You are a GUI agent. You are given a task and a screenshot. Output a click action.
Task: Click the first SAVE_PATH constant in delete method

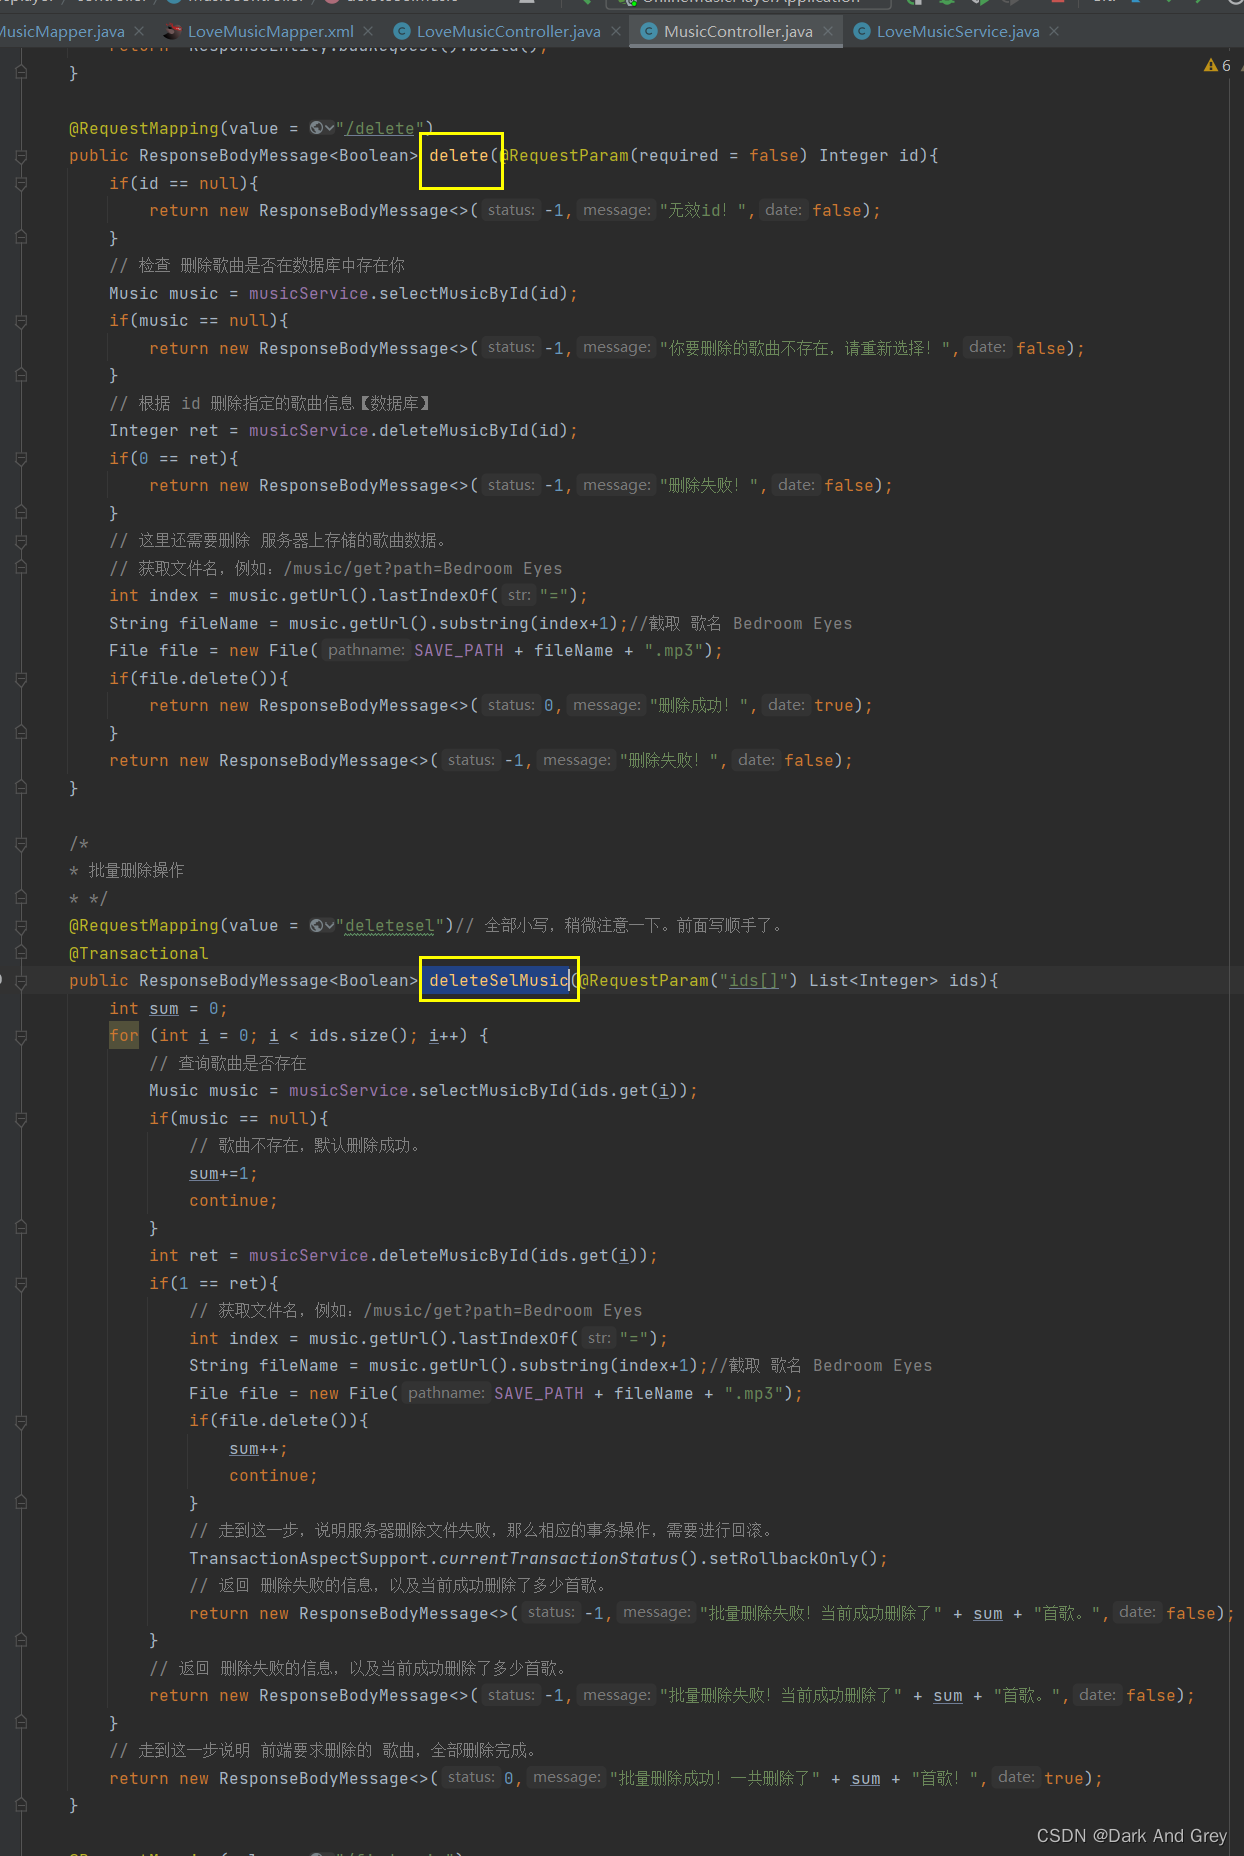point(459,651)
